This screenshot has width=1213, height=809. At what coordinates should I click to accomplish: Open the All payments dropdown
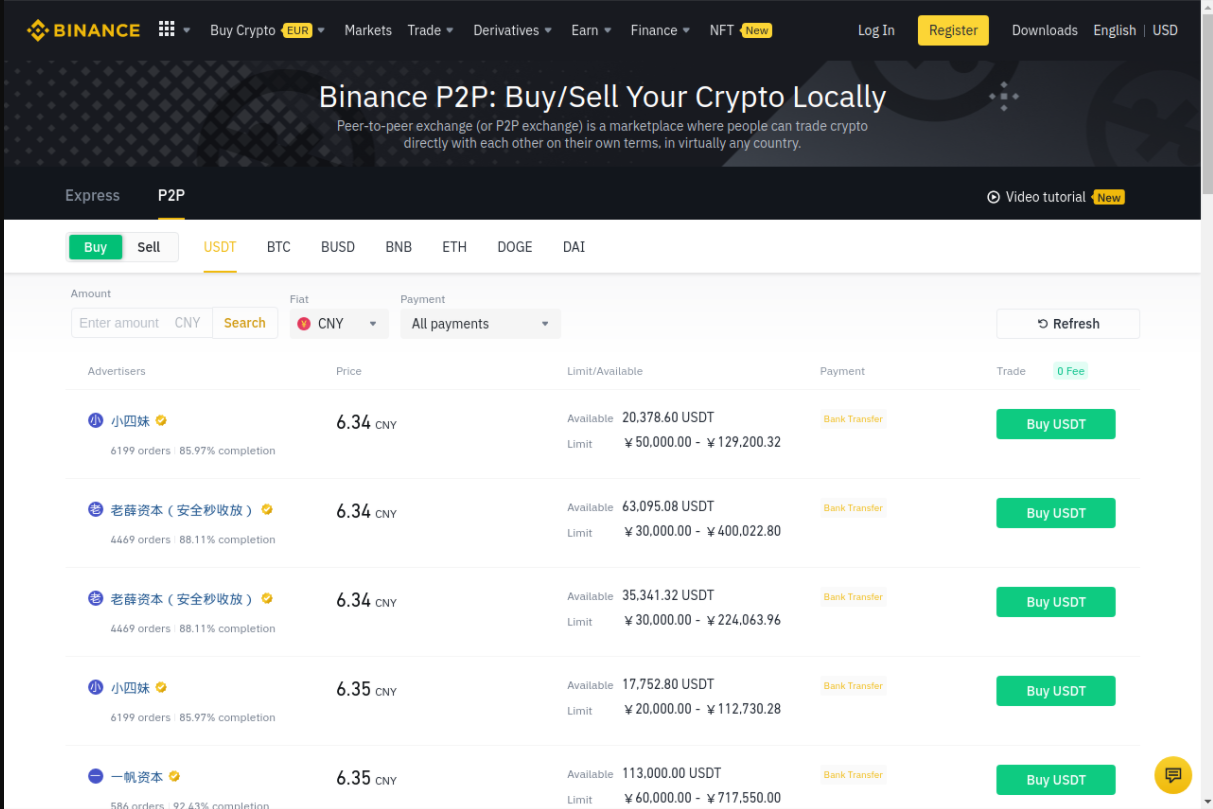click(481, 324)
